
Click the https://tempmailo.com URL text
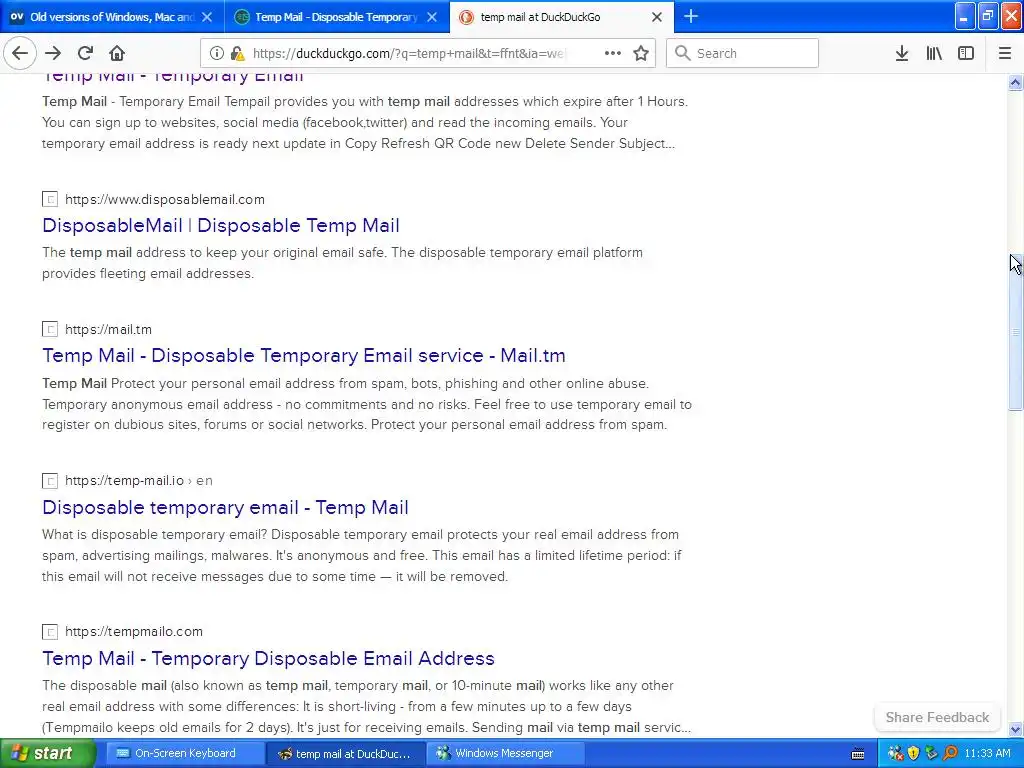pyautogui.click(x=134, y=632)
